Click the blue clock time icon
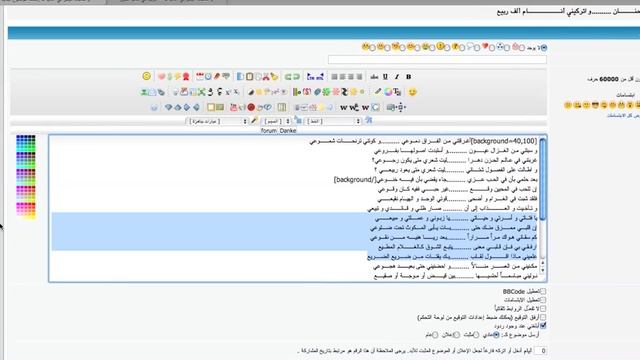640x360 pixels. coord(208,76)
